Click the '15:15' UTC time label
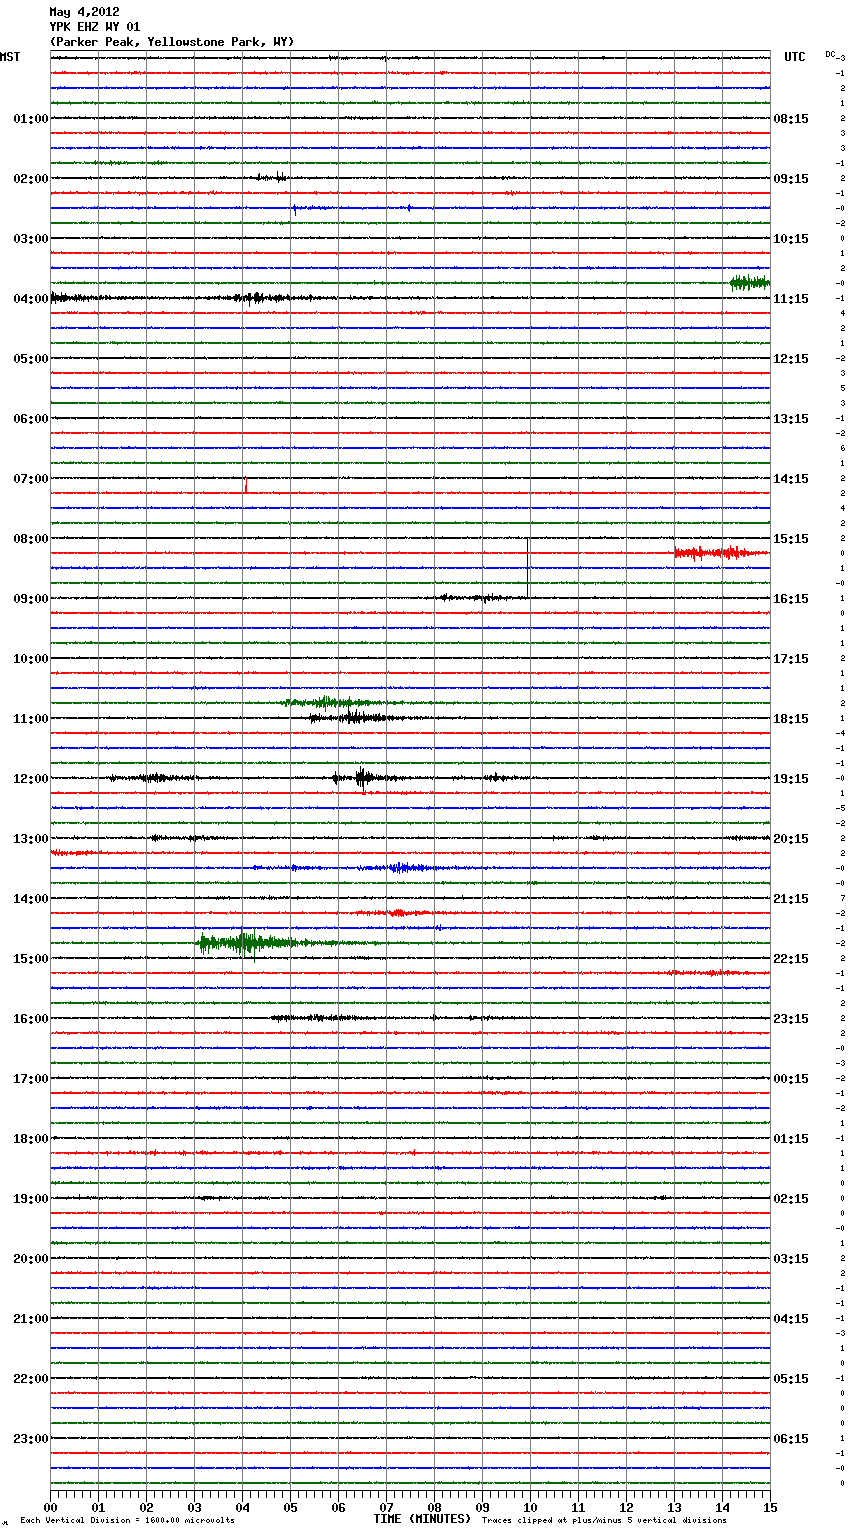Screen dimensions: 850x1534 791,539
